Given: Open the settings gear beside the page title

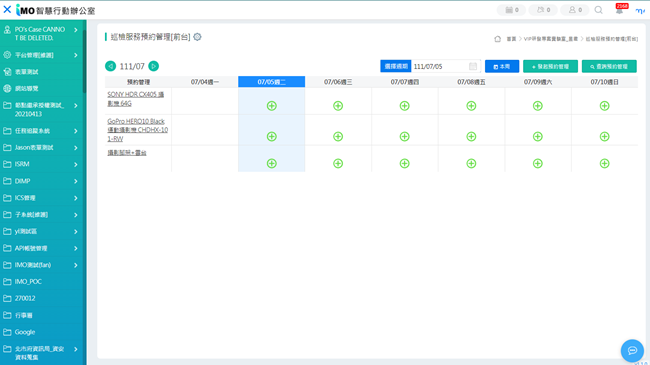Looking at the screenshot, I should pyautogui.click(x=197, y=37).
